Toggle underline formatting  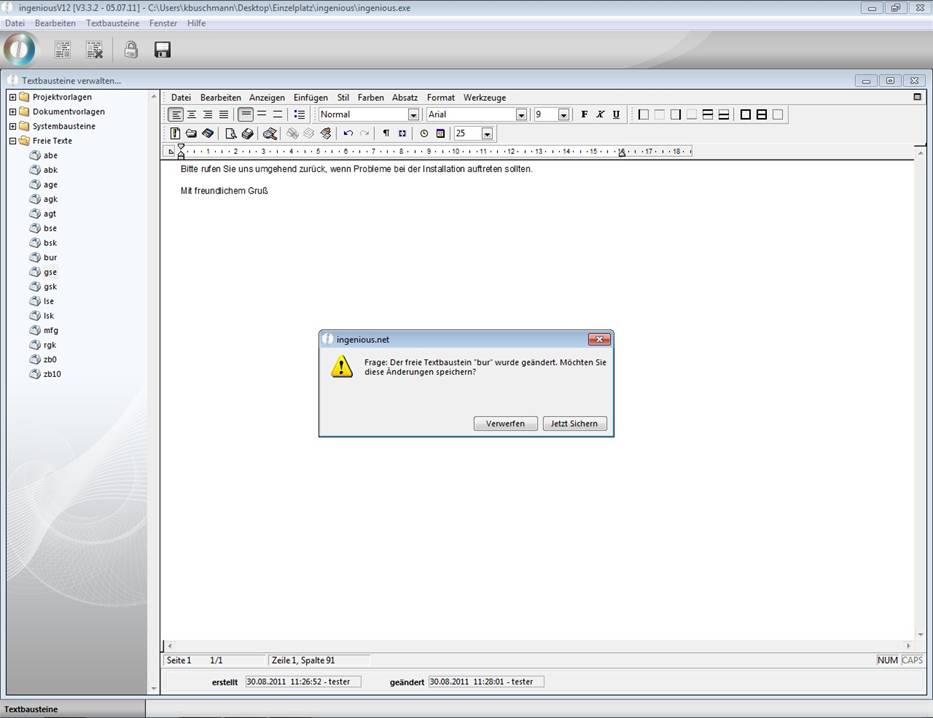coord(616,115)
